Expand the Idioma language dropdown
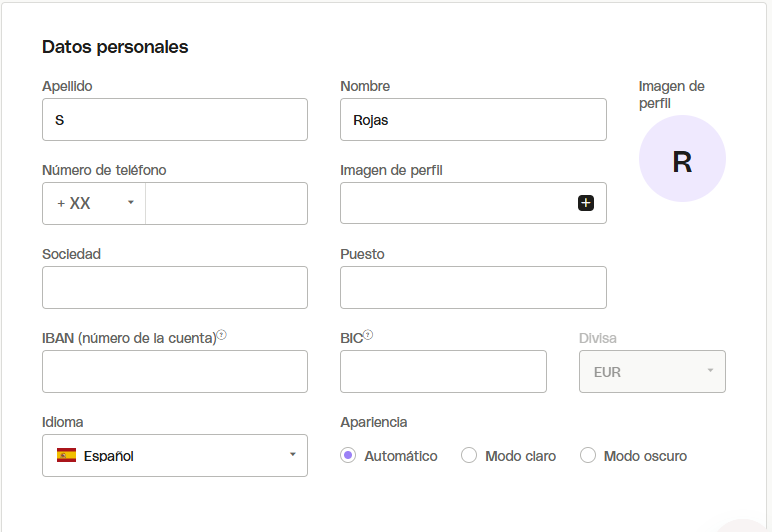Image resolution: width=772 pixels, height=532 pixels. click(x=174, y=456)
